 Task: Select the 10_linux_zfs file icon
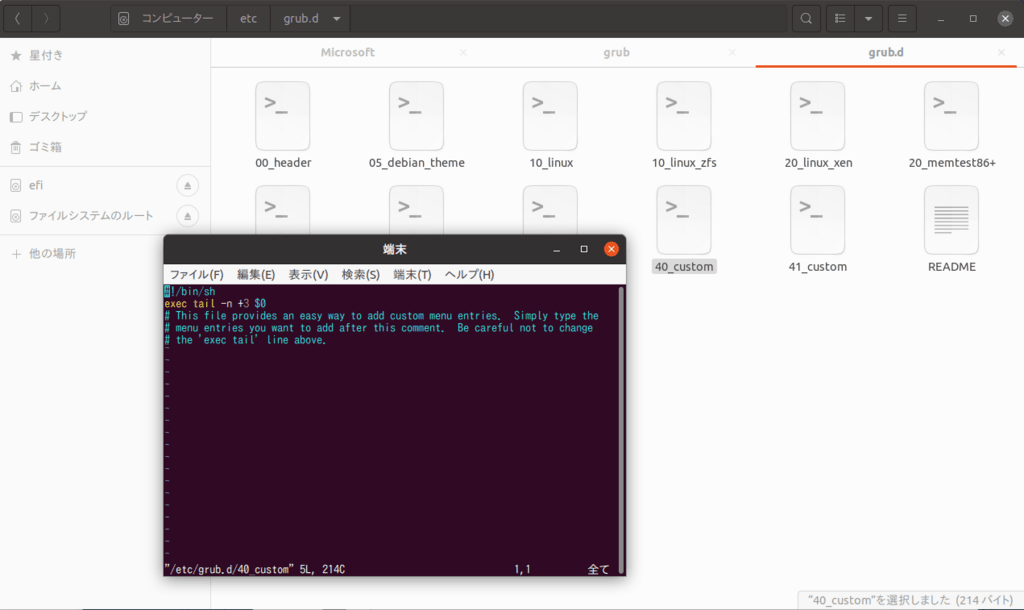[x=684, y=116]
